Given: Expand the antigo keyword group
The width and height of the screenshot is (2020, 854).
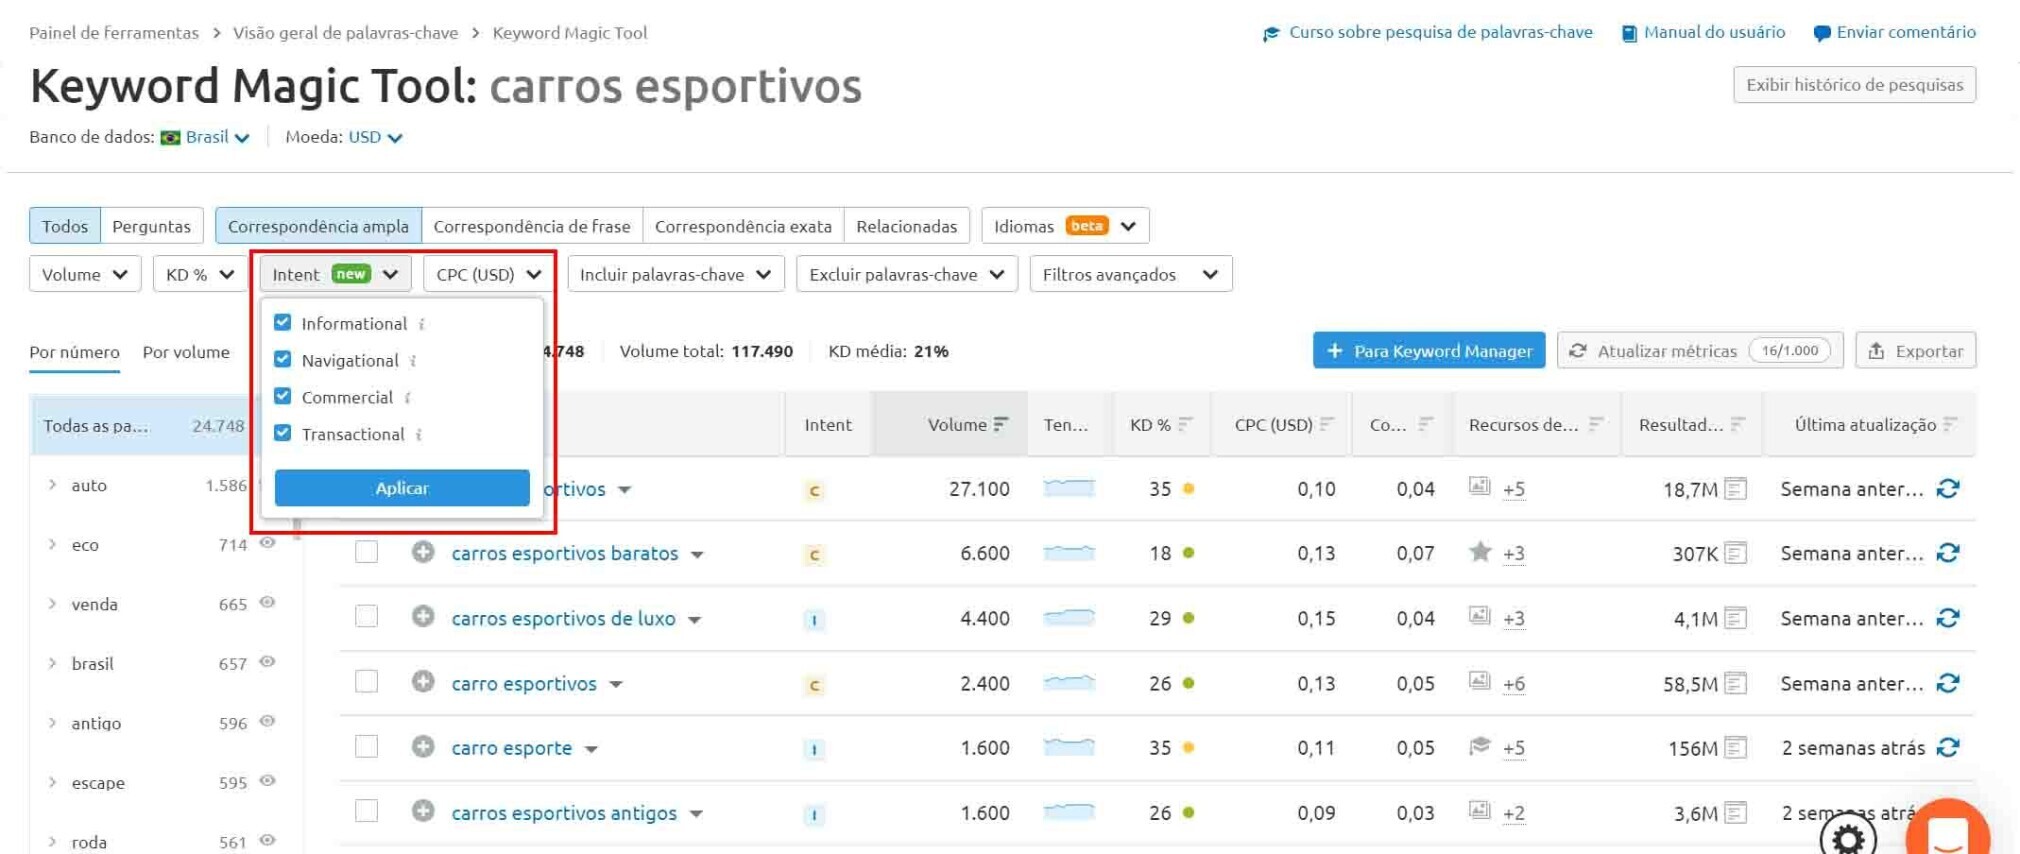Looking at the screenshot, I should [52, 723].
